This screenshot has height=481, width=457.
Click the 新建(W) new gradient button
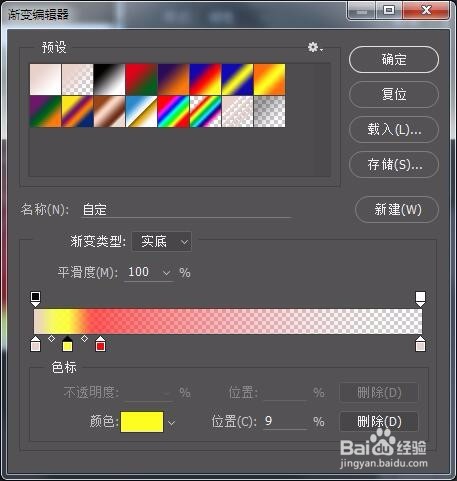(x=397, y=210)
